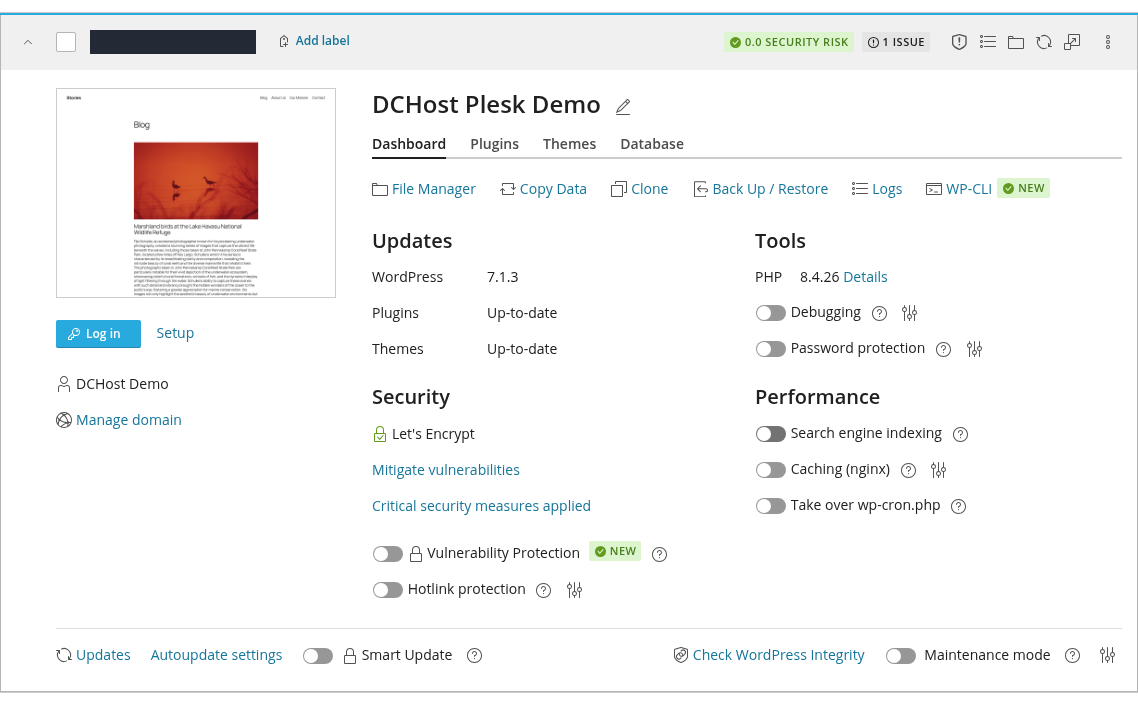This screenshot has width=1138, height=710.
Task: Open help for Password protection
Action: (943, 350)
